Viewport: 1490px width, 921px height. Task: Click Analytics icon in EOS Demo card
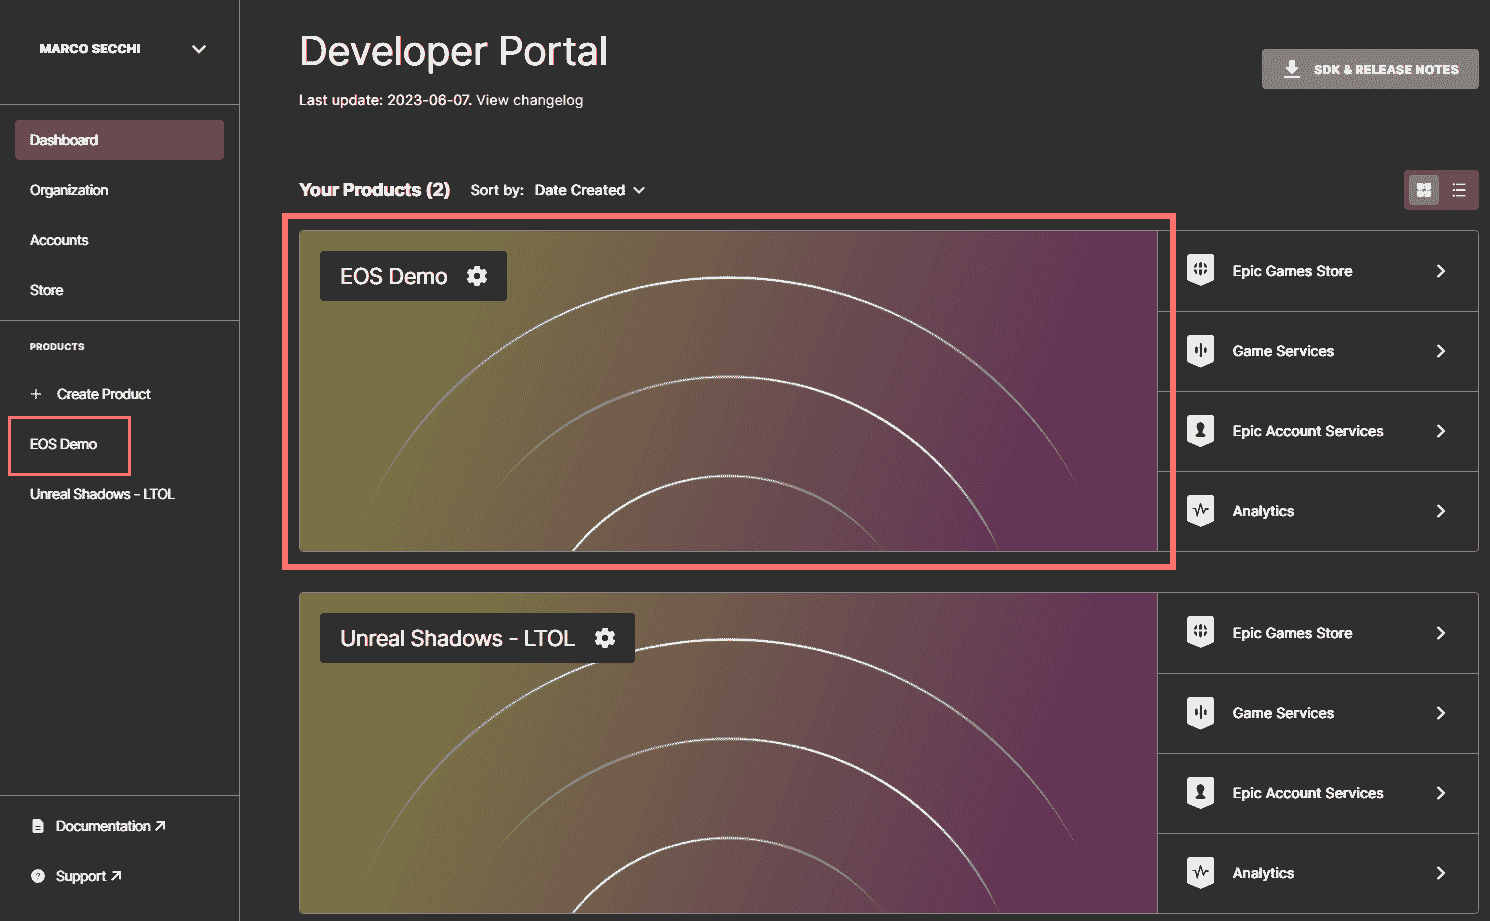point(1200,510)
